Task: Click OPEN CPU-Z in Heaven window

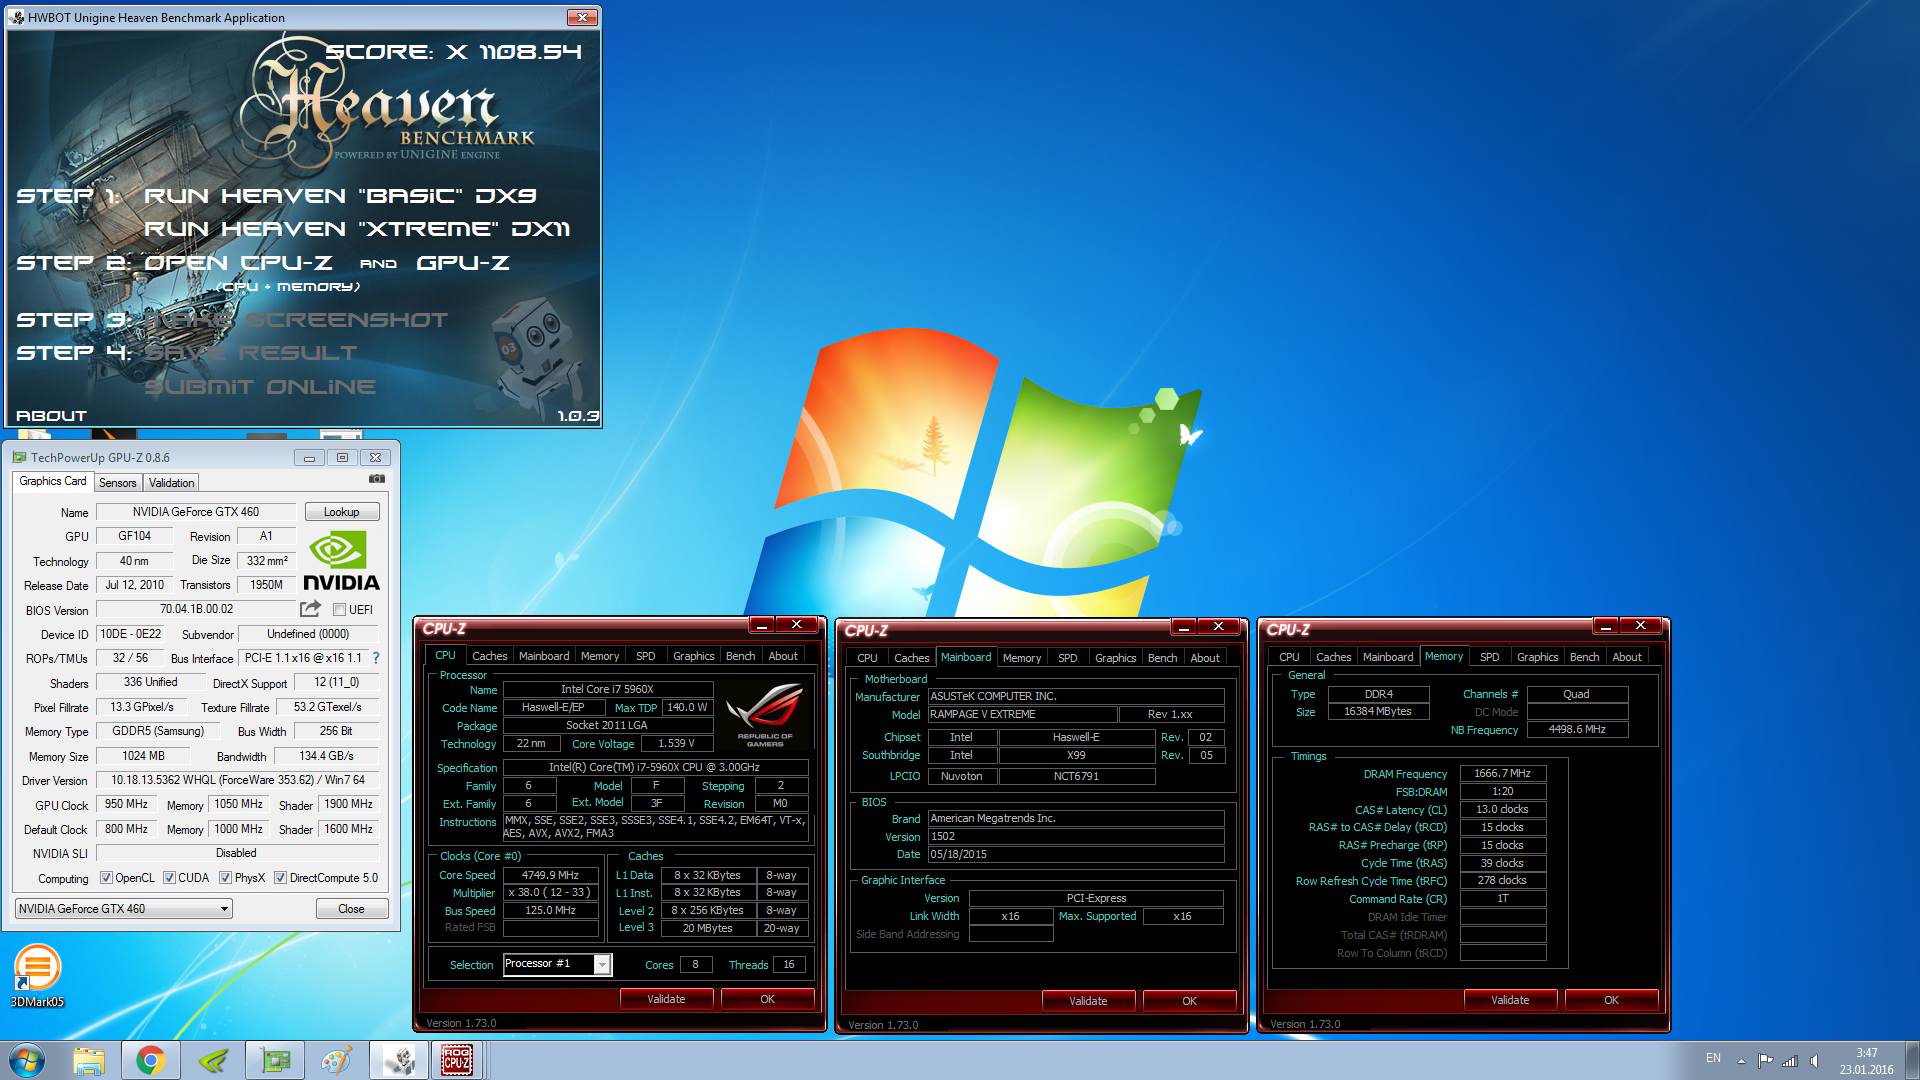Action: tap(238, 263)
